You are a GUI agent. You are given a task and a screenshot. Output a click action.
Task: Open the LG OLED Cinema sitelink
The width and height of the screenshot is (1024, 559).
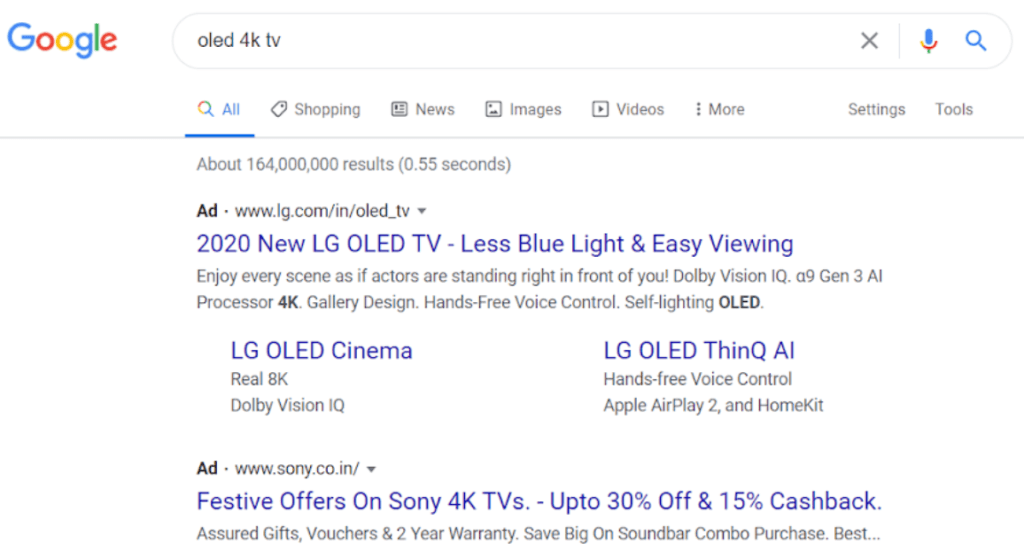point(321,351)
